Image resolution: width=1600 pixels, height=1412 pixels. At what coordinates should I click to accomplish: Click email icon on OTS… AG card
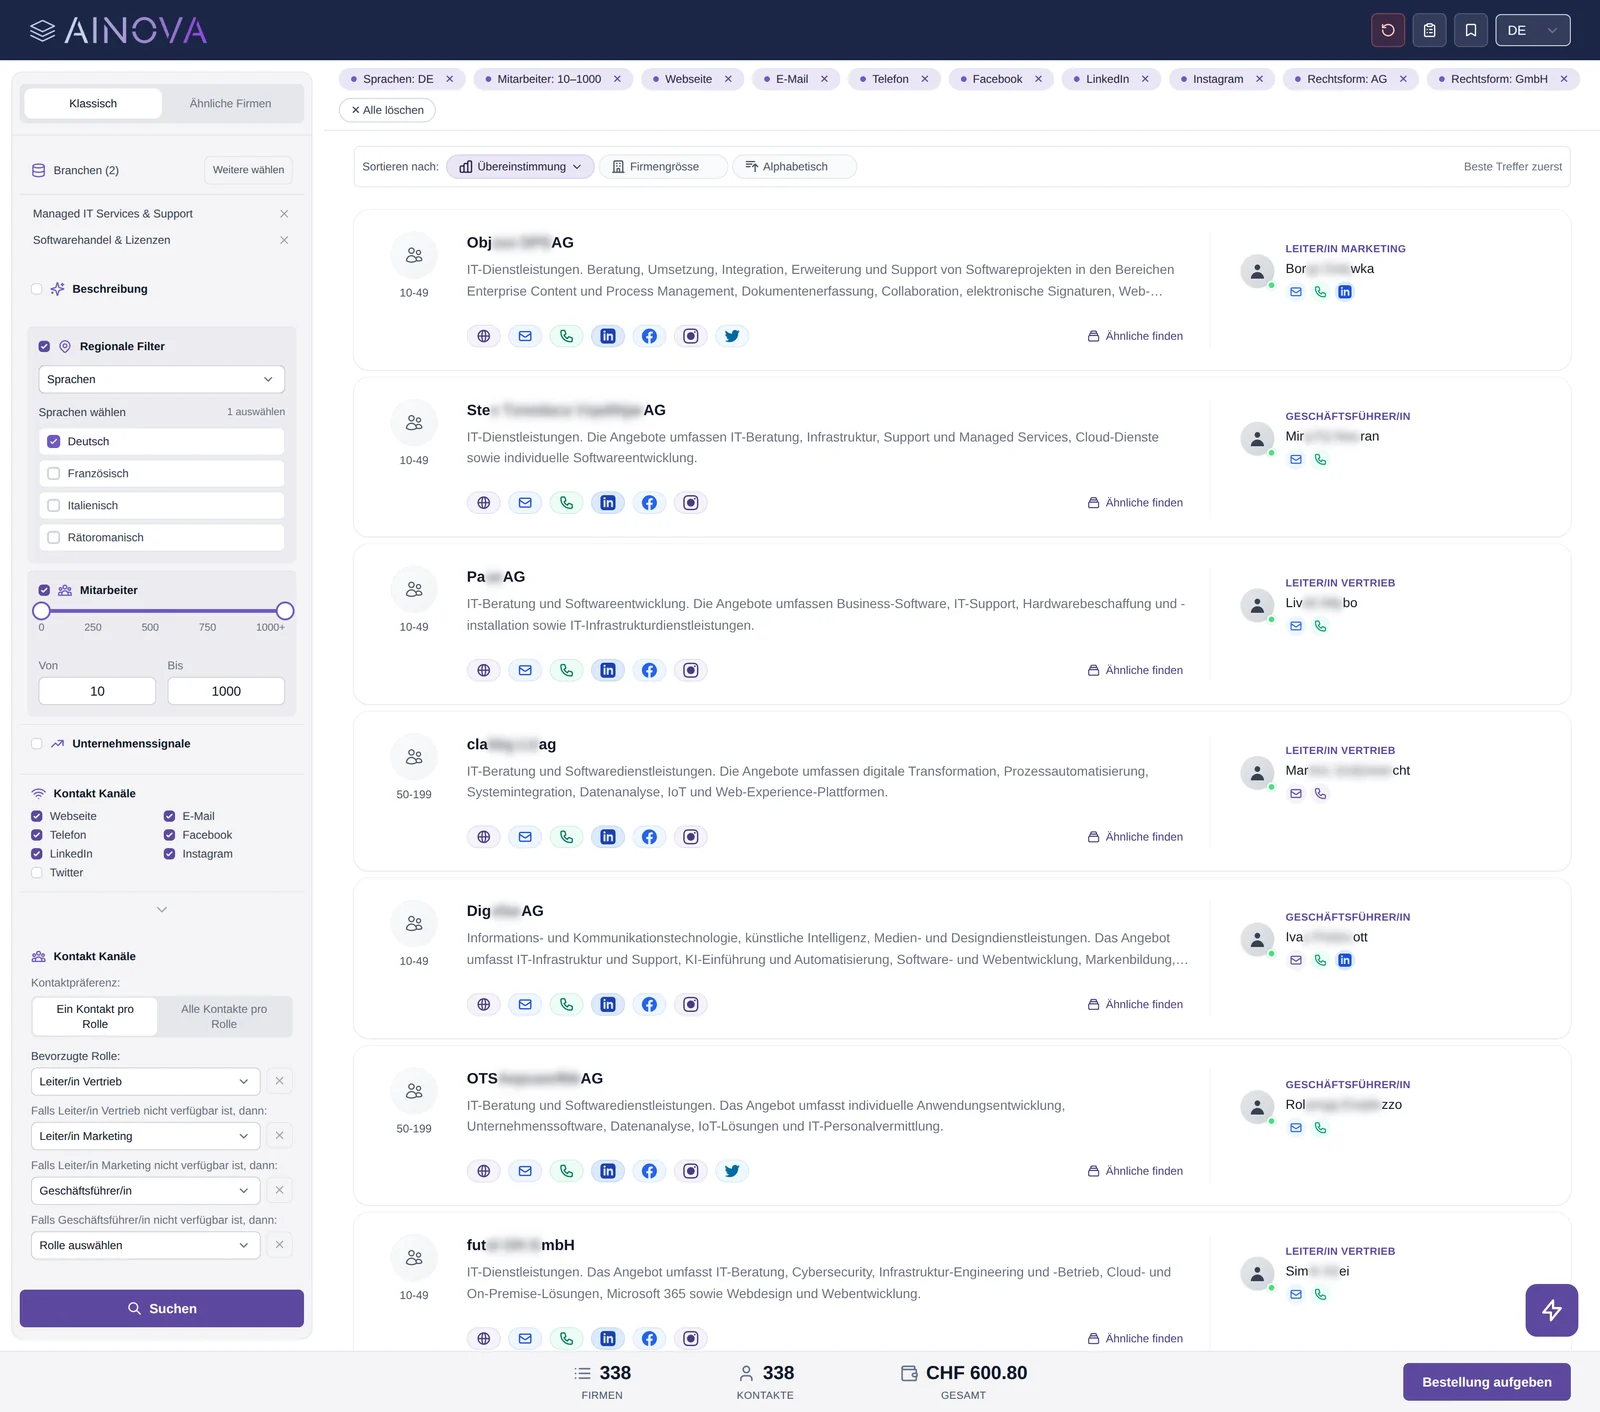(525, 1171)
